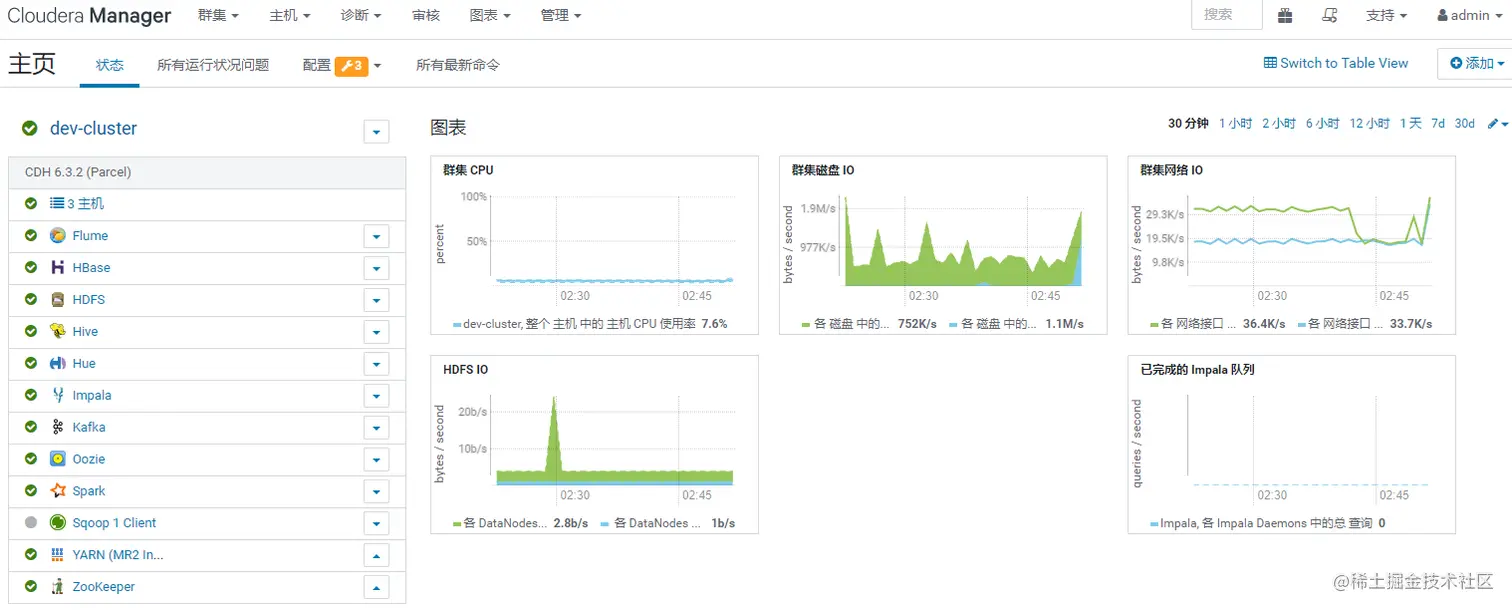Open the 图表 charts menu
1512x610 pixels.
(x=490, y=15)
